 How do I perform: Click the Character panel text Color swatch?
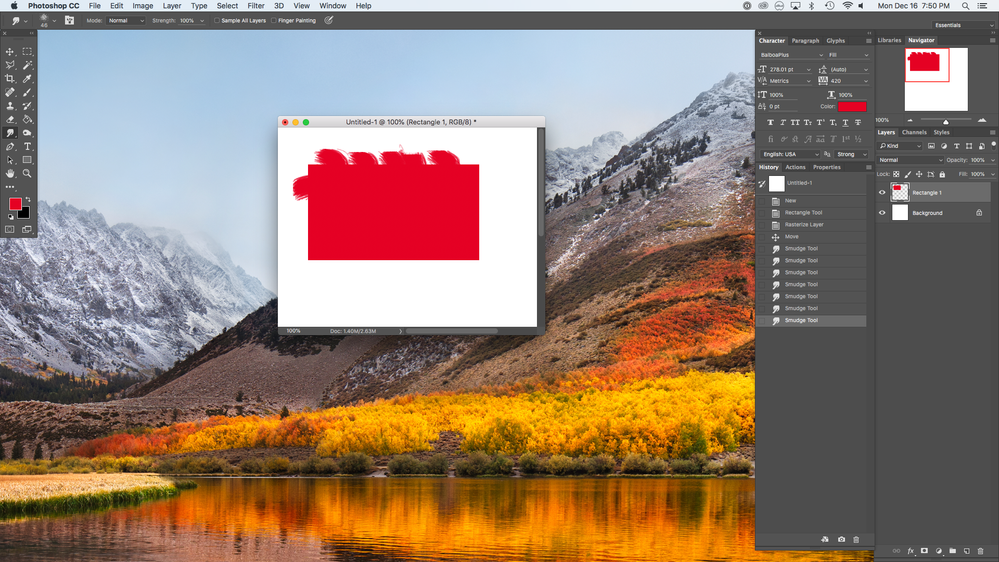pos(852,106)
